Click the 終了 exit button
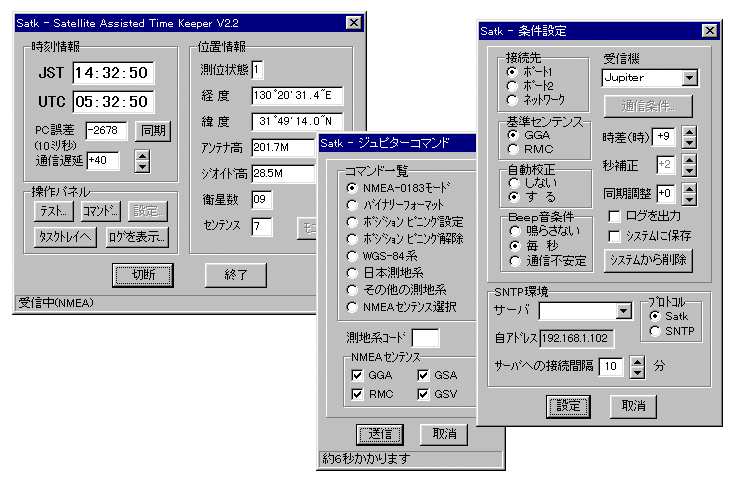 pos(235,275)
